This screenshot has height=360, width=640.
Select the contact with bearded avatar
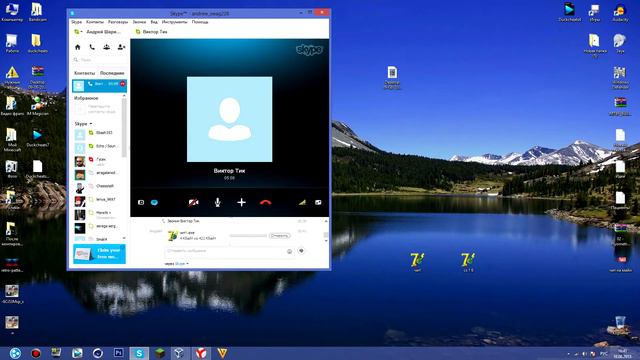(x=98, y=160)
